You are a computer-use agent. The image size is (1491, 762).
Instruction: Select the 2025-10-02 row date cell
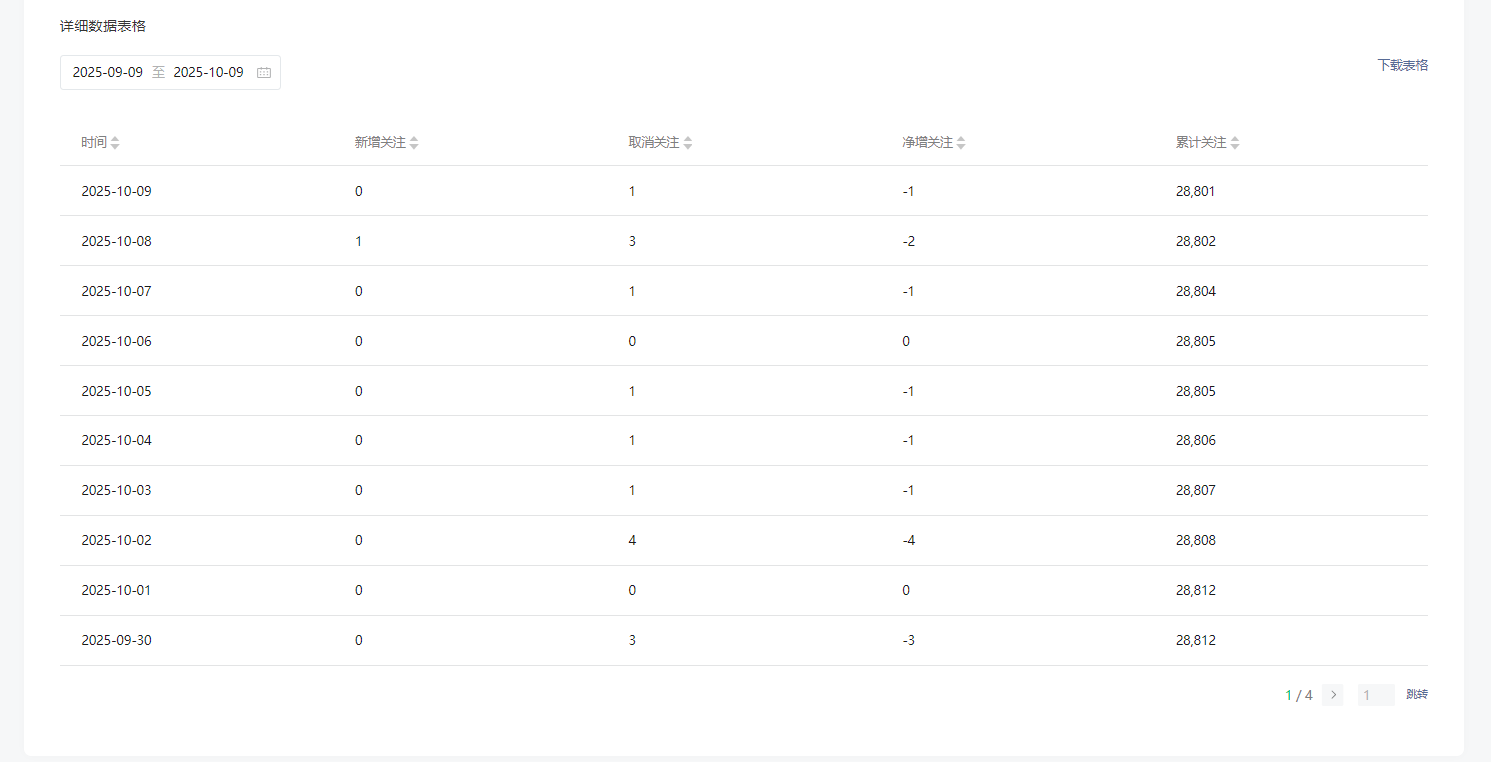116,541
